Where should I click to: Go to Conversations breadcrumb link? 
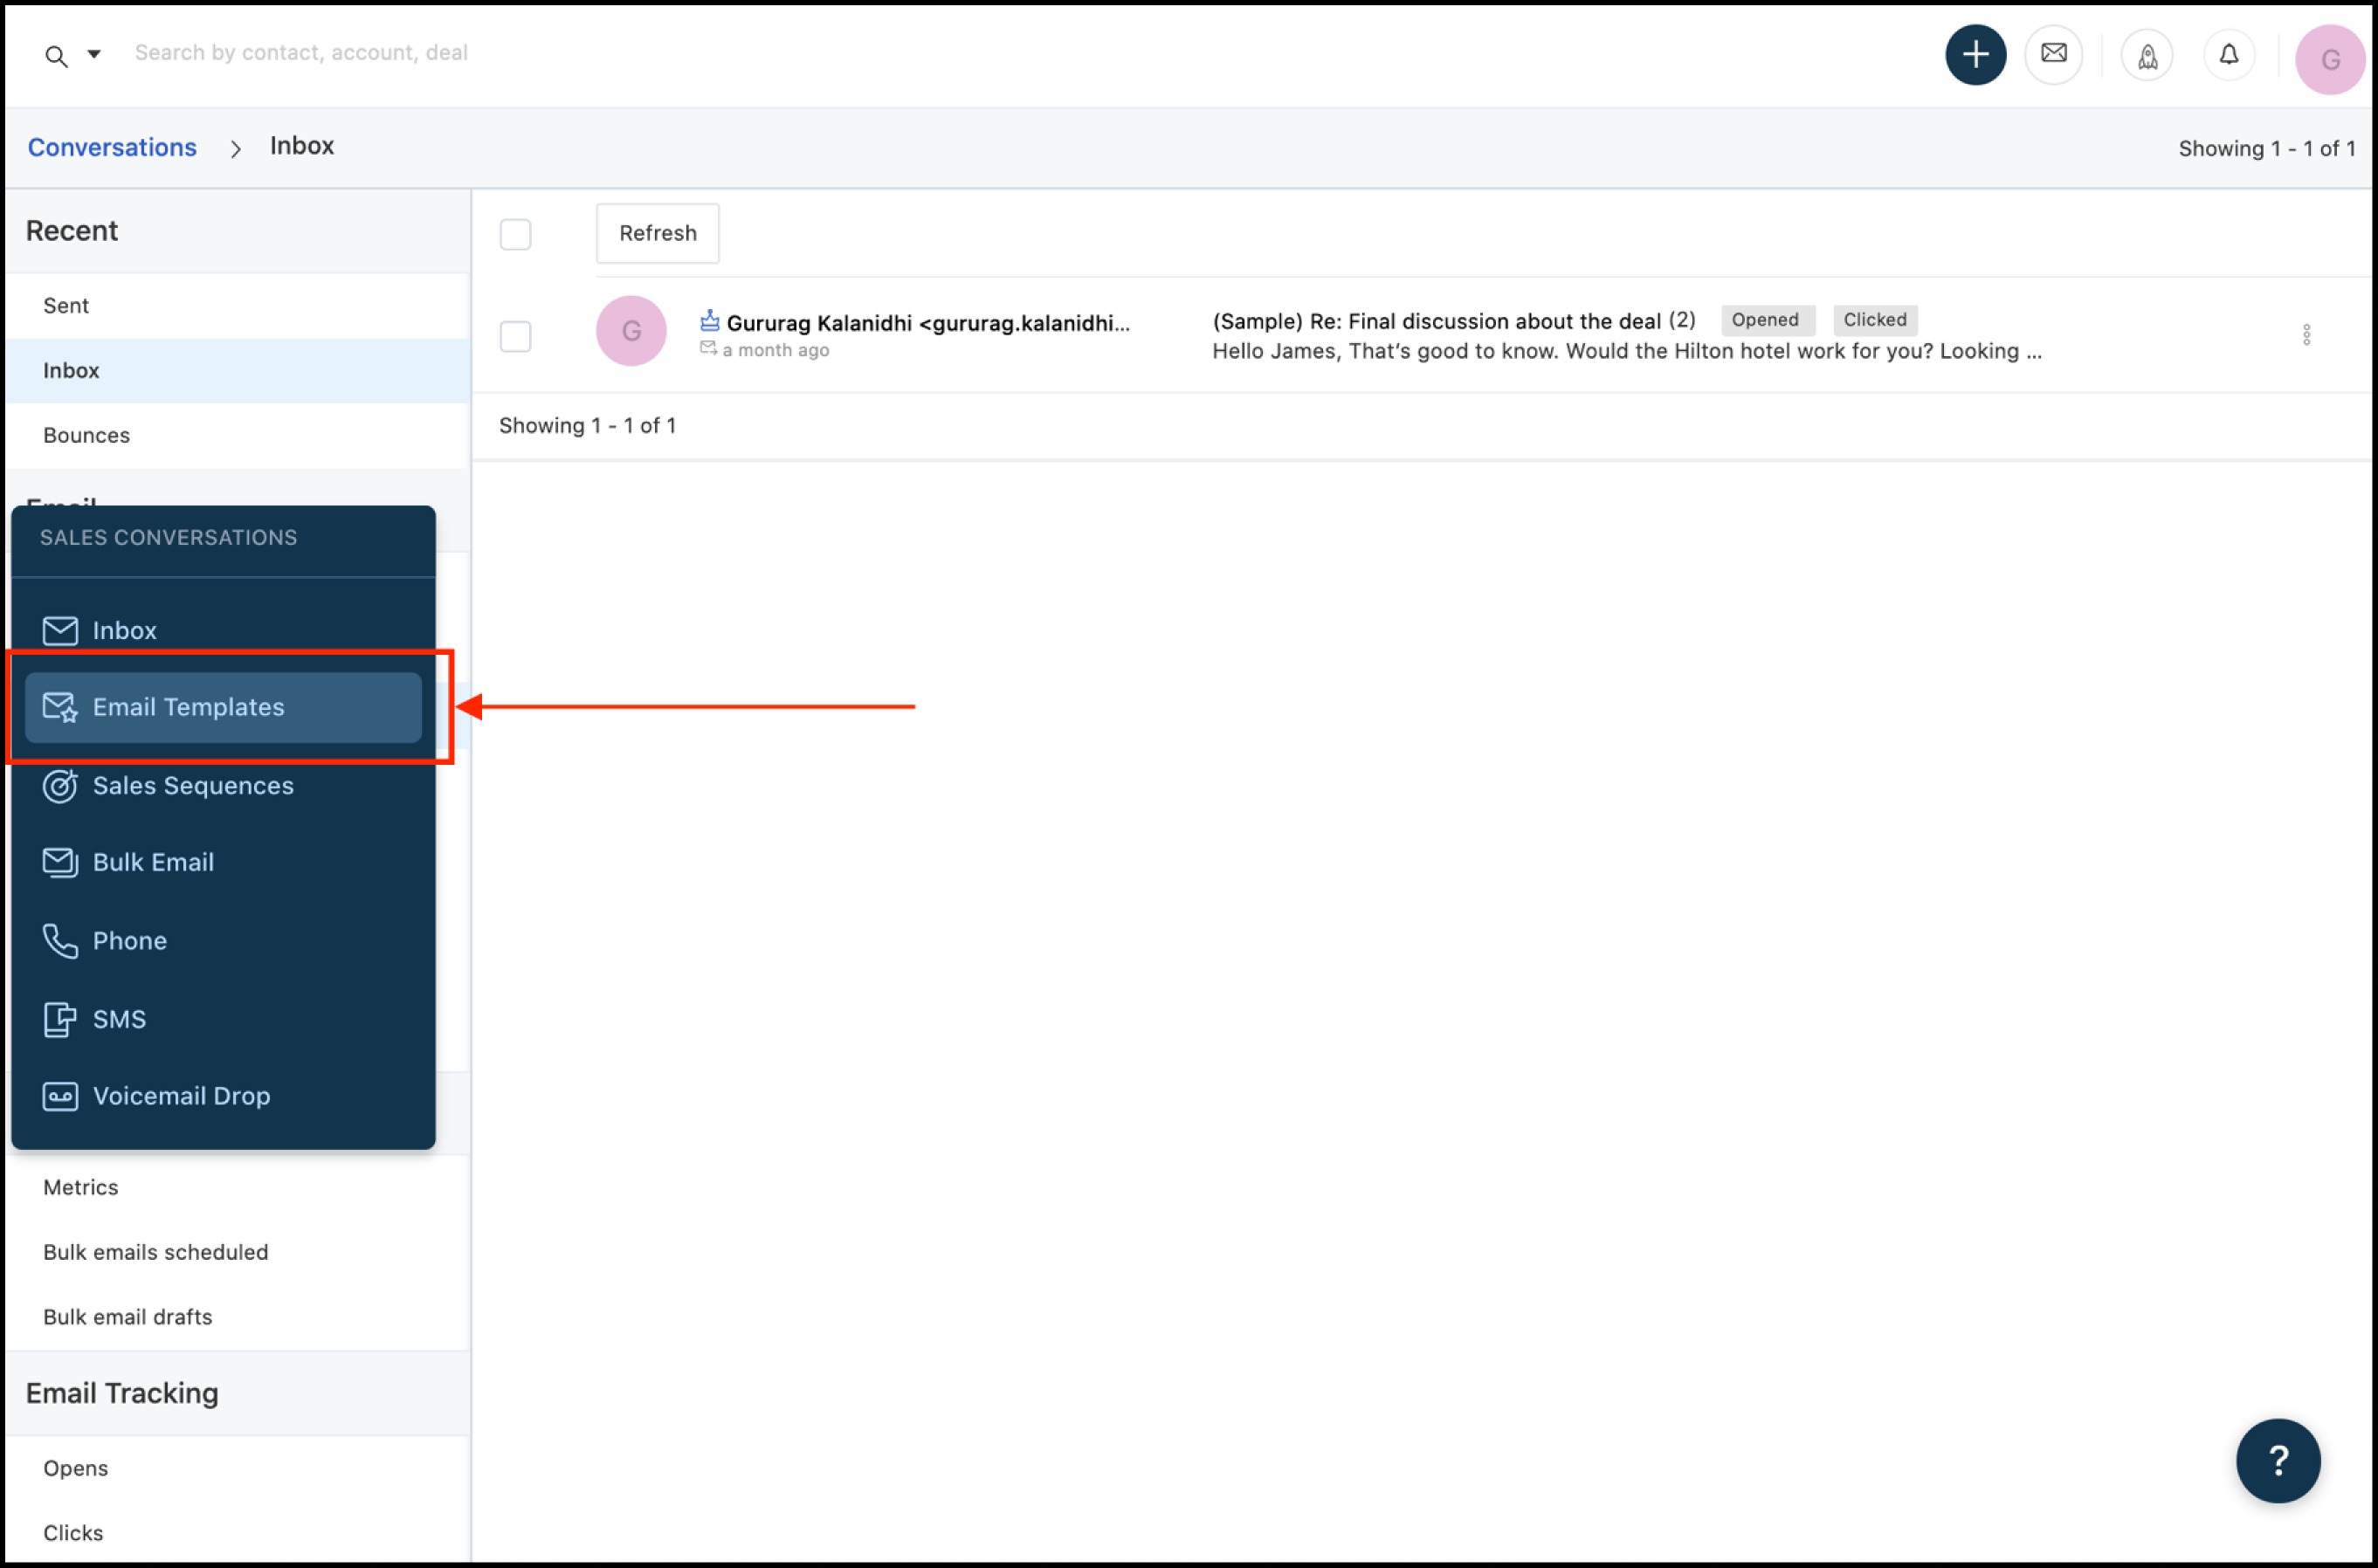112,147
